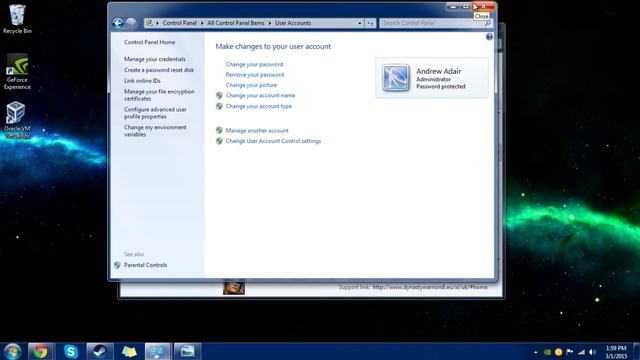
Task: Close the User Accounts window
Action: click(484, 7)
